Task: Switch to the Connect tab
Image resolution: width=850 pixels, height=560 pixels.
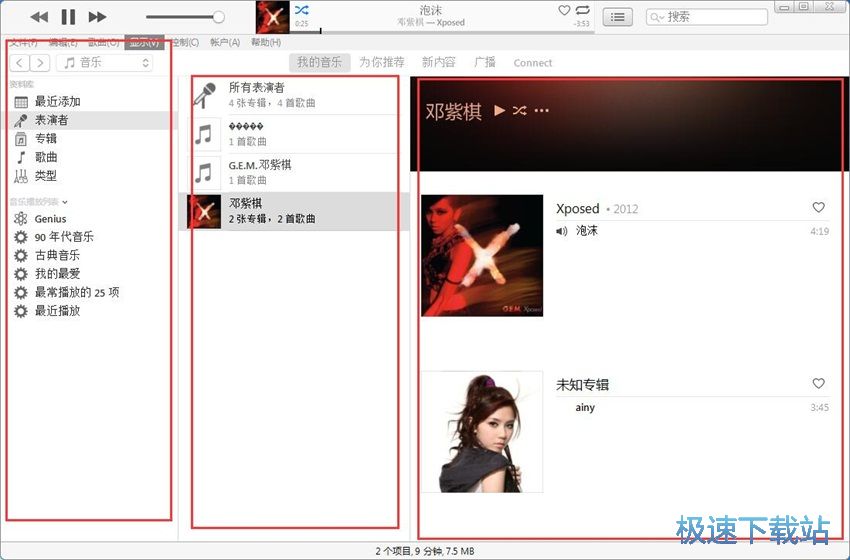Action: (x=532, y=63)
